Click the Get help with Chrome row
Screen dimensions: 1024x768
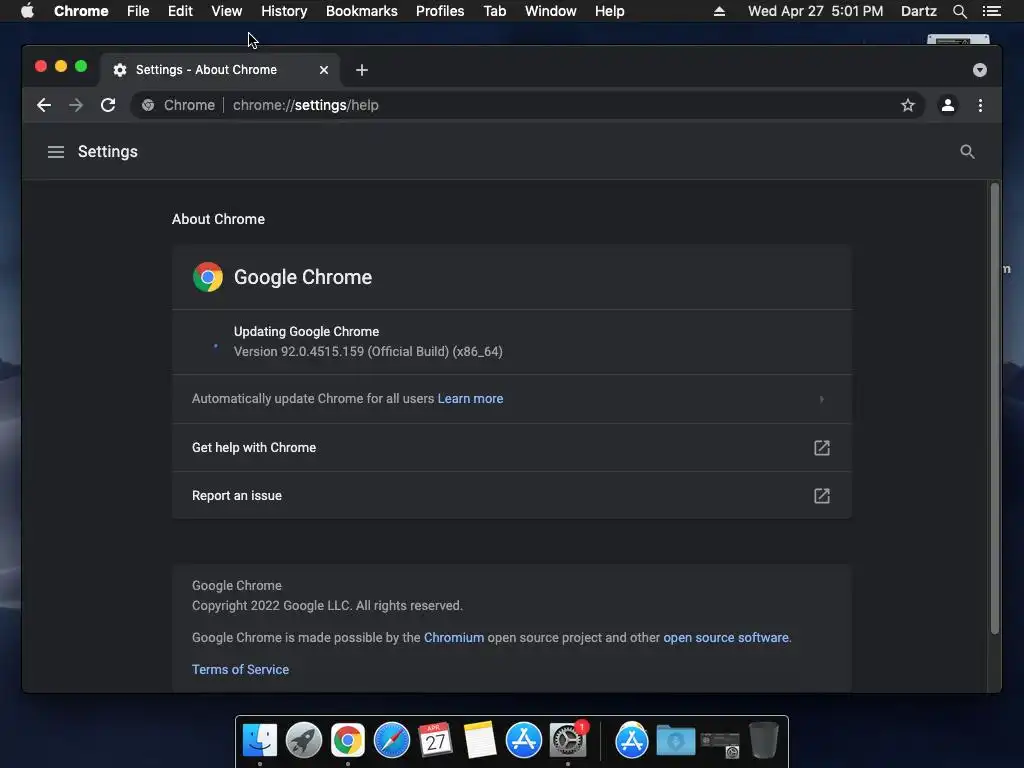tap(512, 448)
